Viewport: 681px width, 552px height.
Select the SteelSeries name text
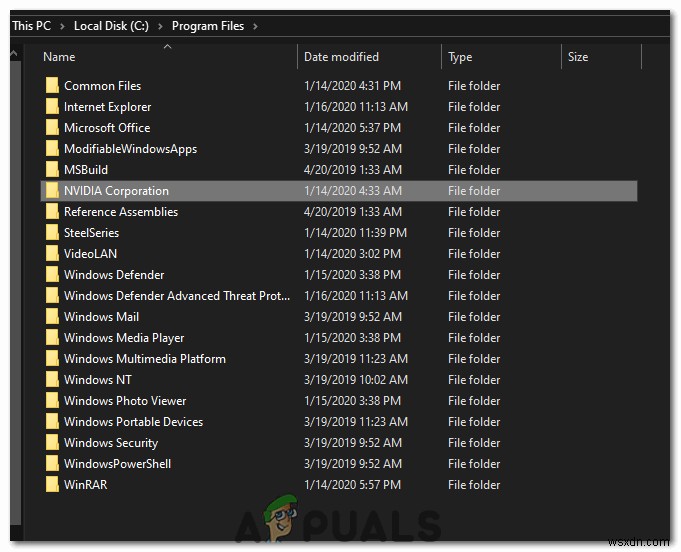click(91, 233)
